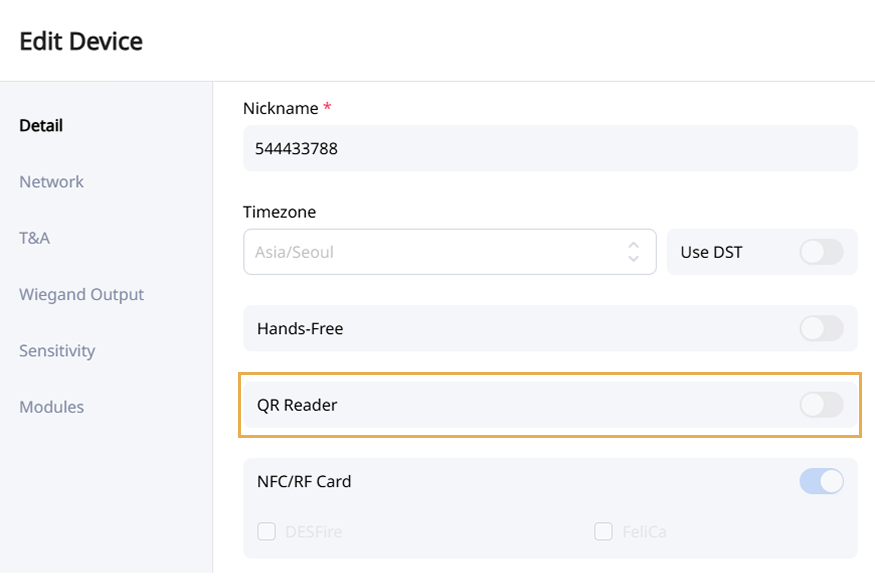This screenshot has width=875, height=583.
Task: Open the Modules section
Action: click(51, 407)
